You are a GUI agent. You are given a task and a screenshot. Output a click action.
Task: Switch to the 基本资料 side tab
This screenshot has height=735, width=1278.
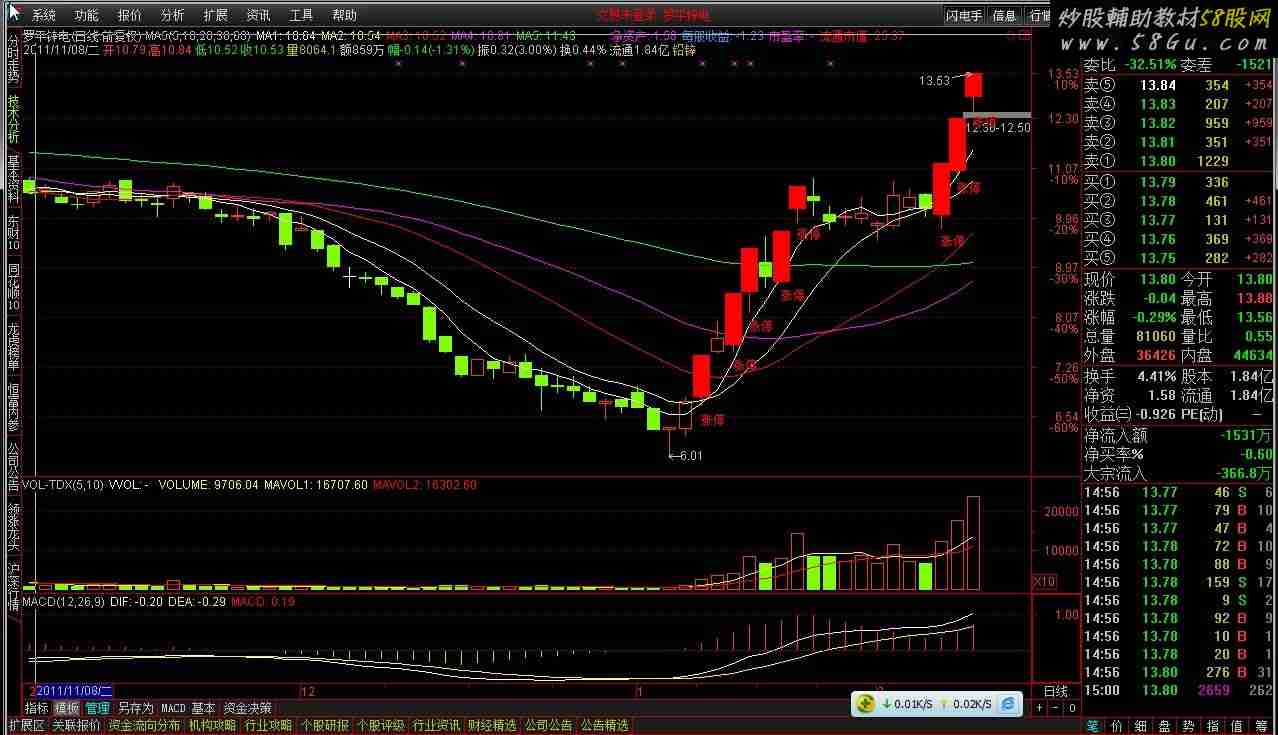13,179
